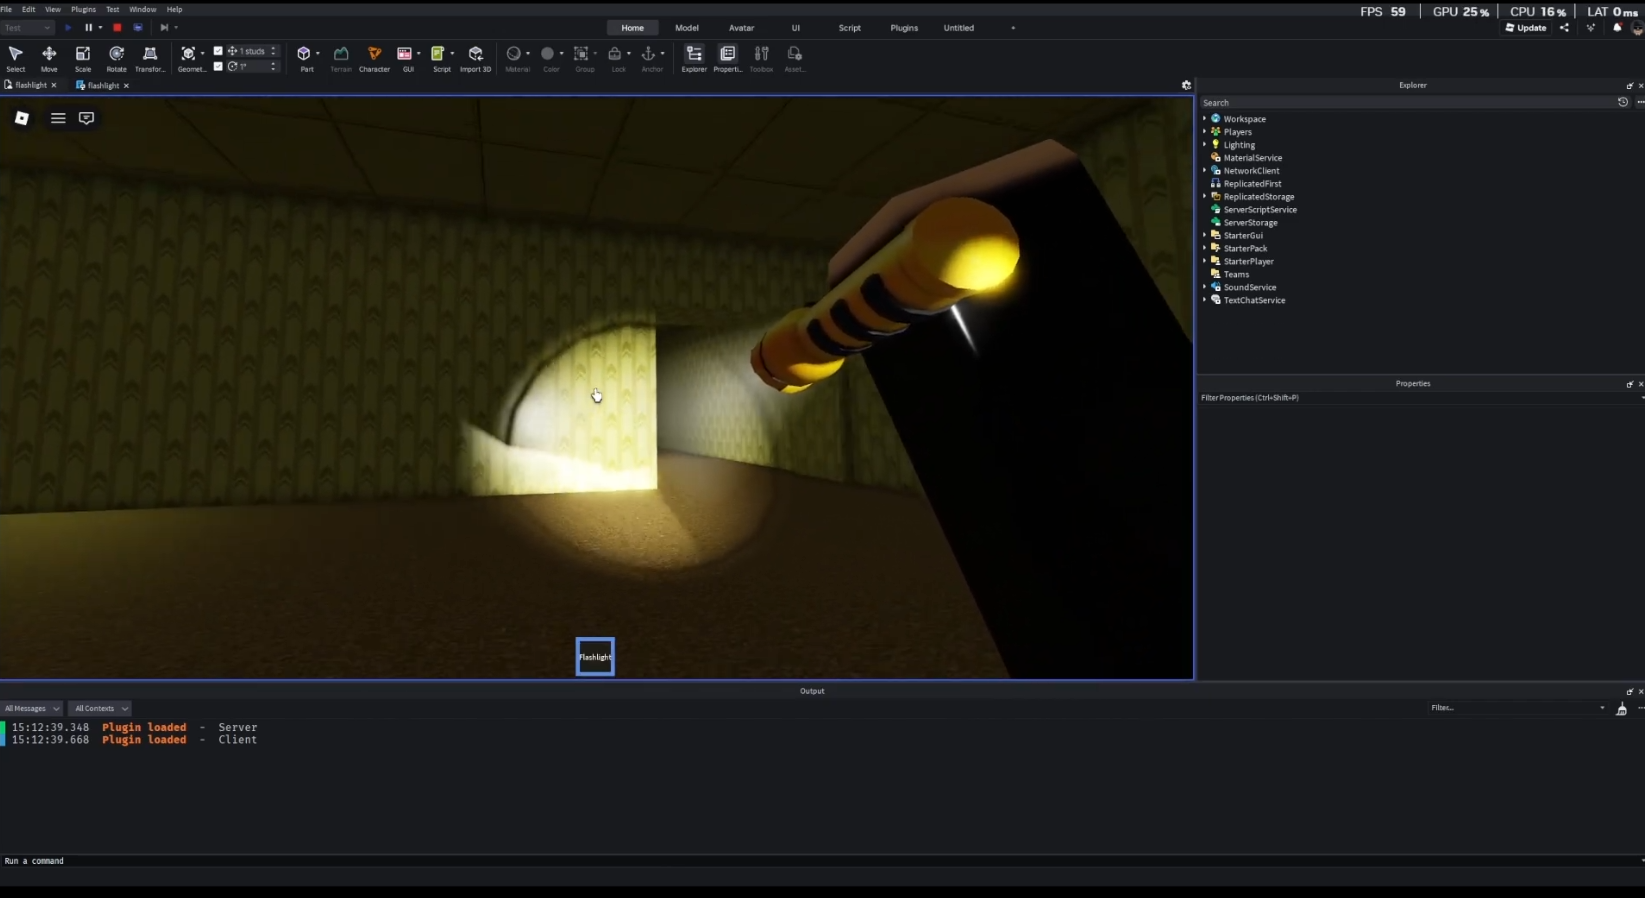This screenshot has width=1645, height=898.
Task: Open Import 3D tool
Action: [x=475, y=58]
